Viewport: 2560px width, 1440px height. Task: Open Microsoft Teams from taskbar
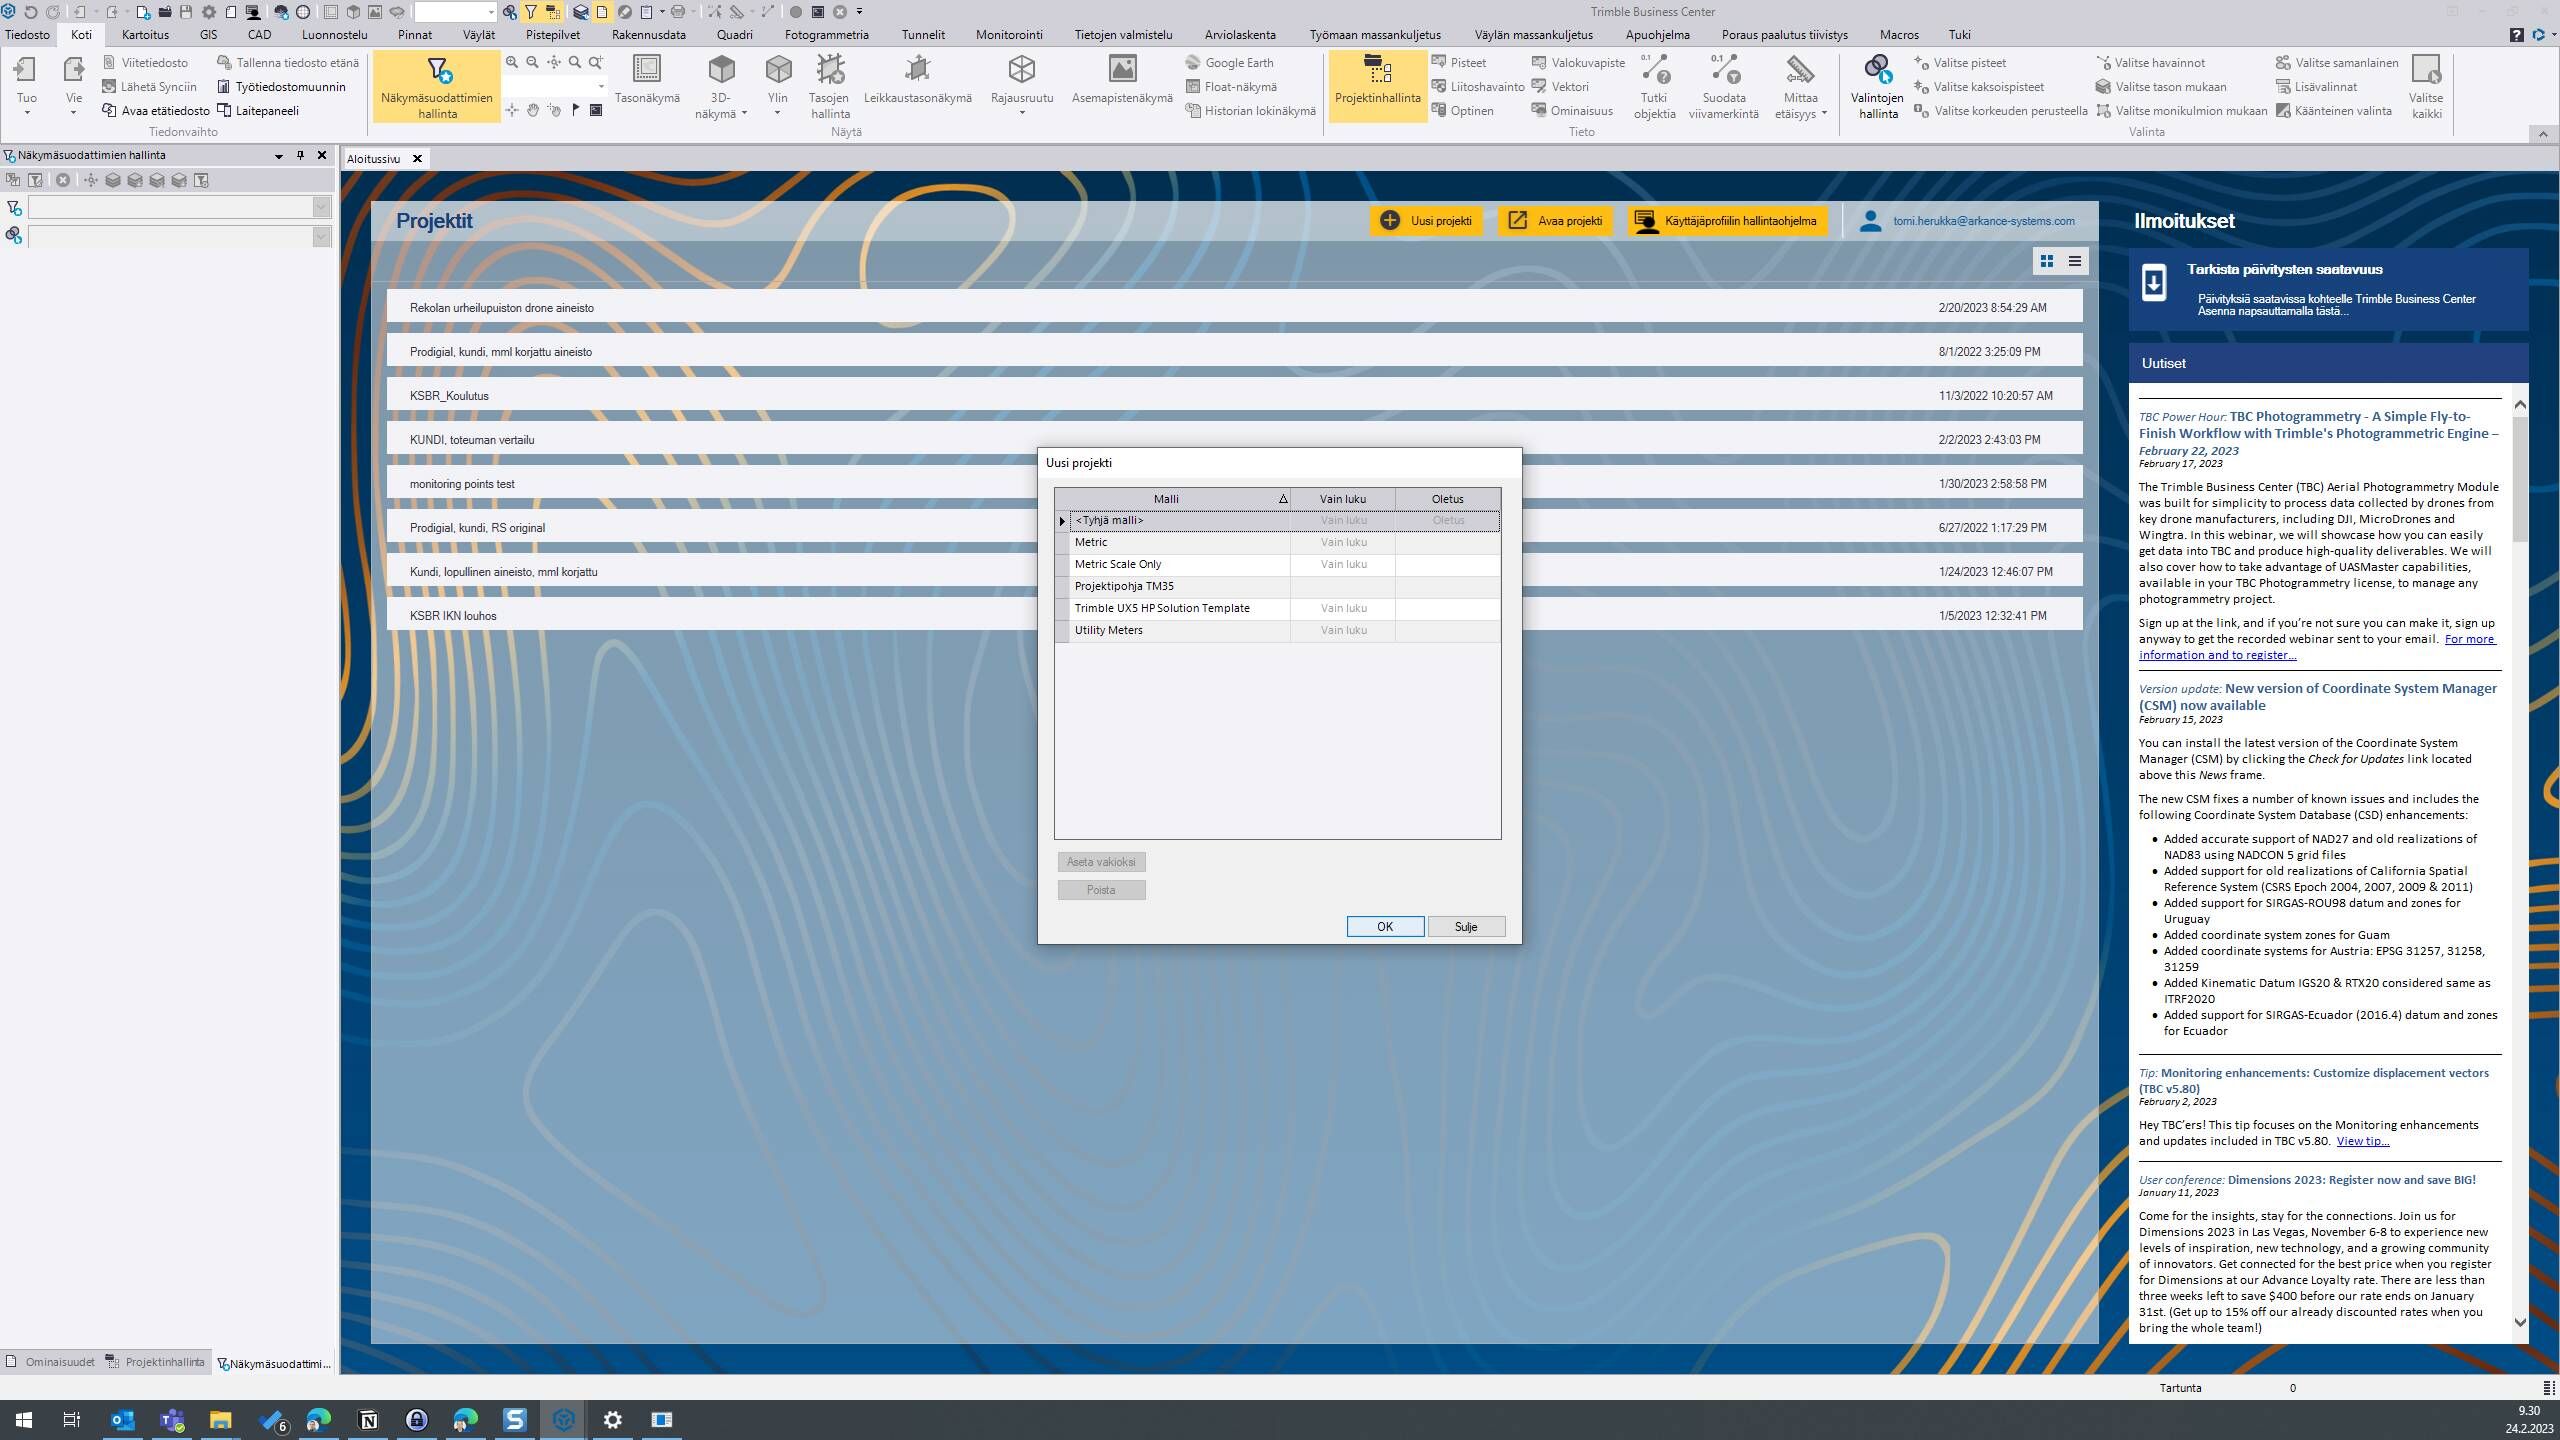(x=172, y=1419)
